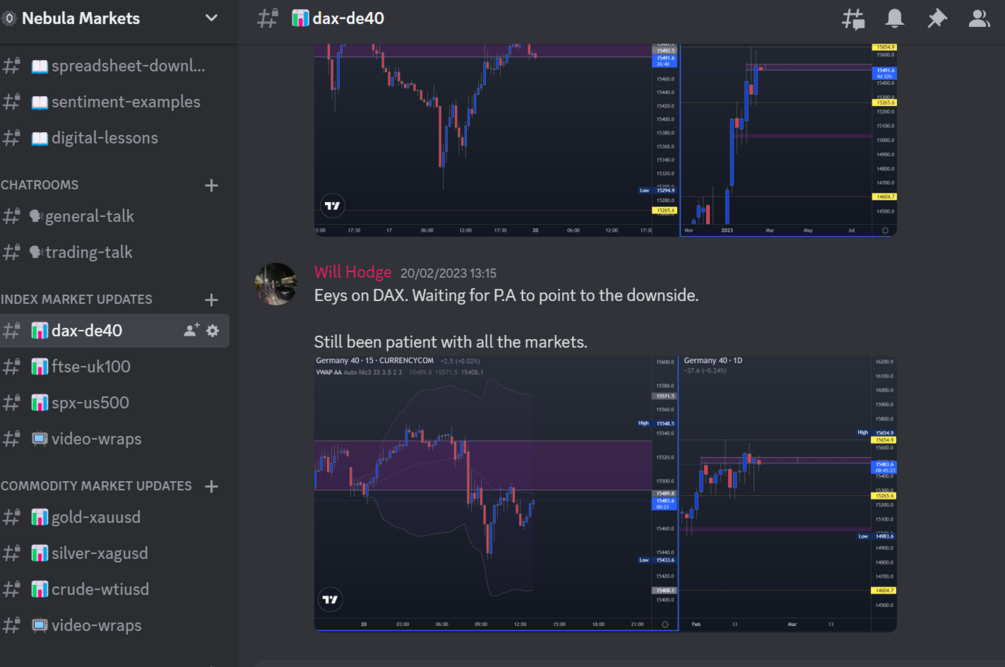The image size is (1005, 667).
Task: Open the general-talk channel
Action: coord(115,216)
